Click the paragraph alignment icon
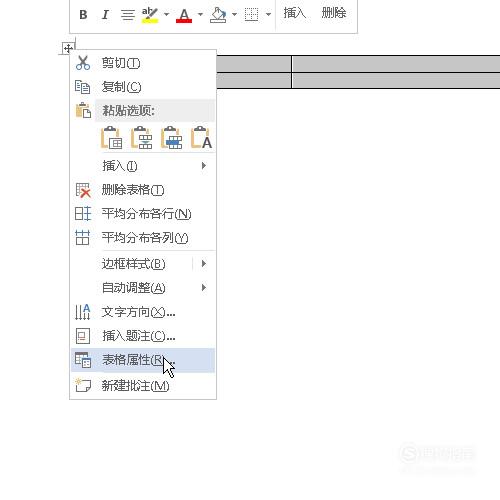This screenshot has height=500, width=500. (128, 15)
